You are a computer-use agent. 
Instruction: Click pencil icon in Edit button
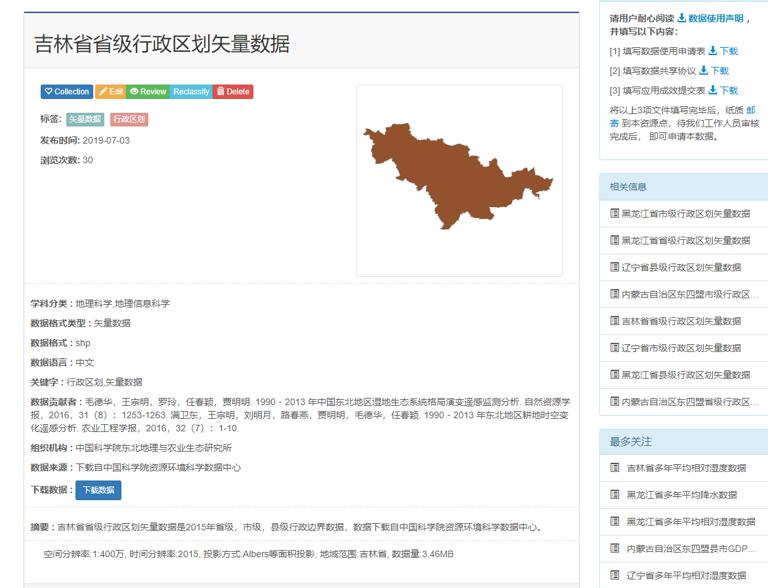pos(103,91)
